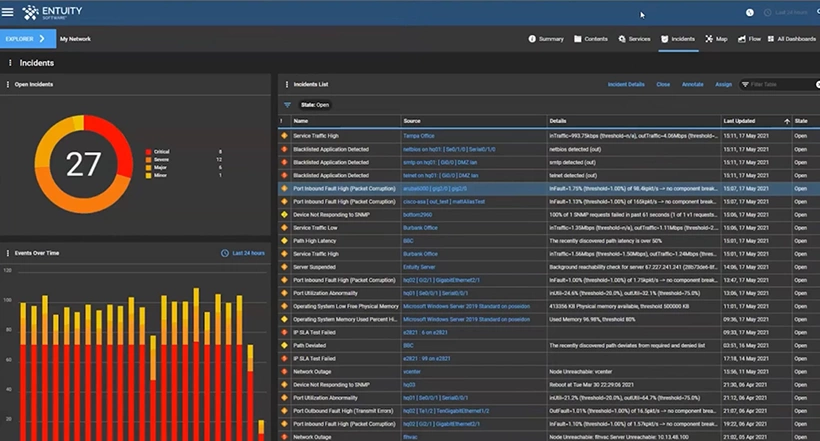Viewport: 820px width, 441px height.
Task: Open the hamburger main menu
Action: (x=7, y=11)
